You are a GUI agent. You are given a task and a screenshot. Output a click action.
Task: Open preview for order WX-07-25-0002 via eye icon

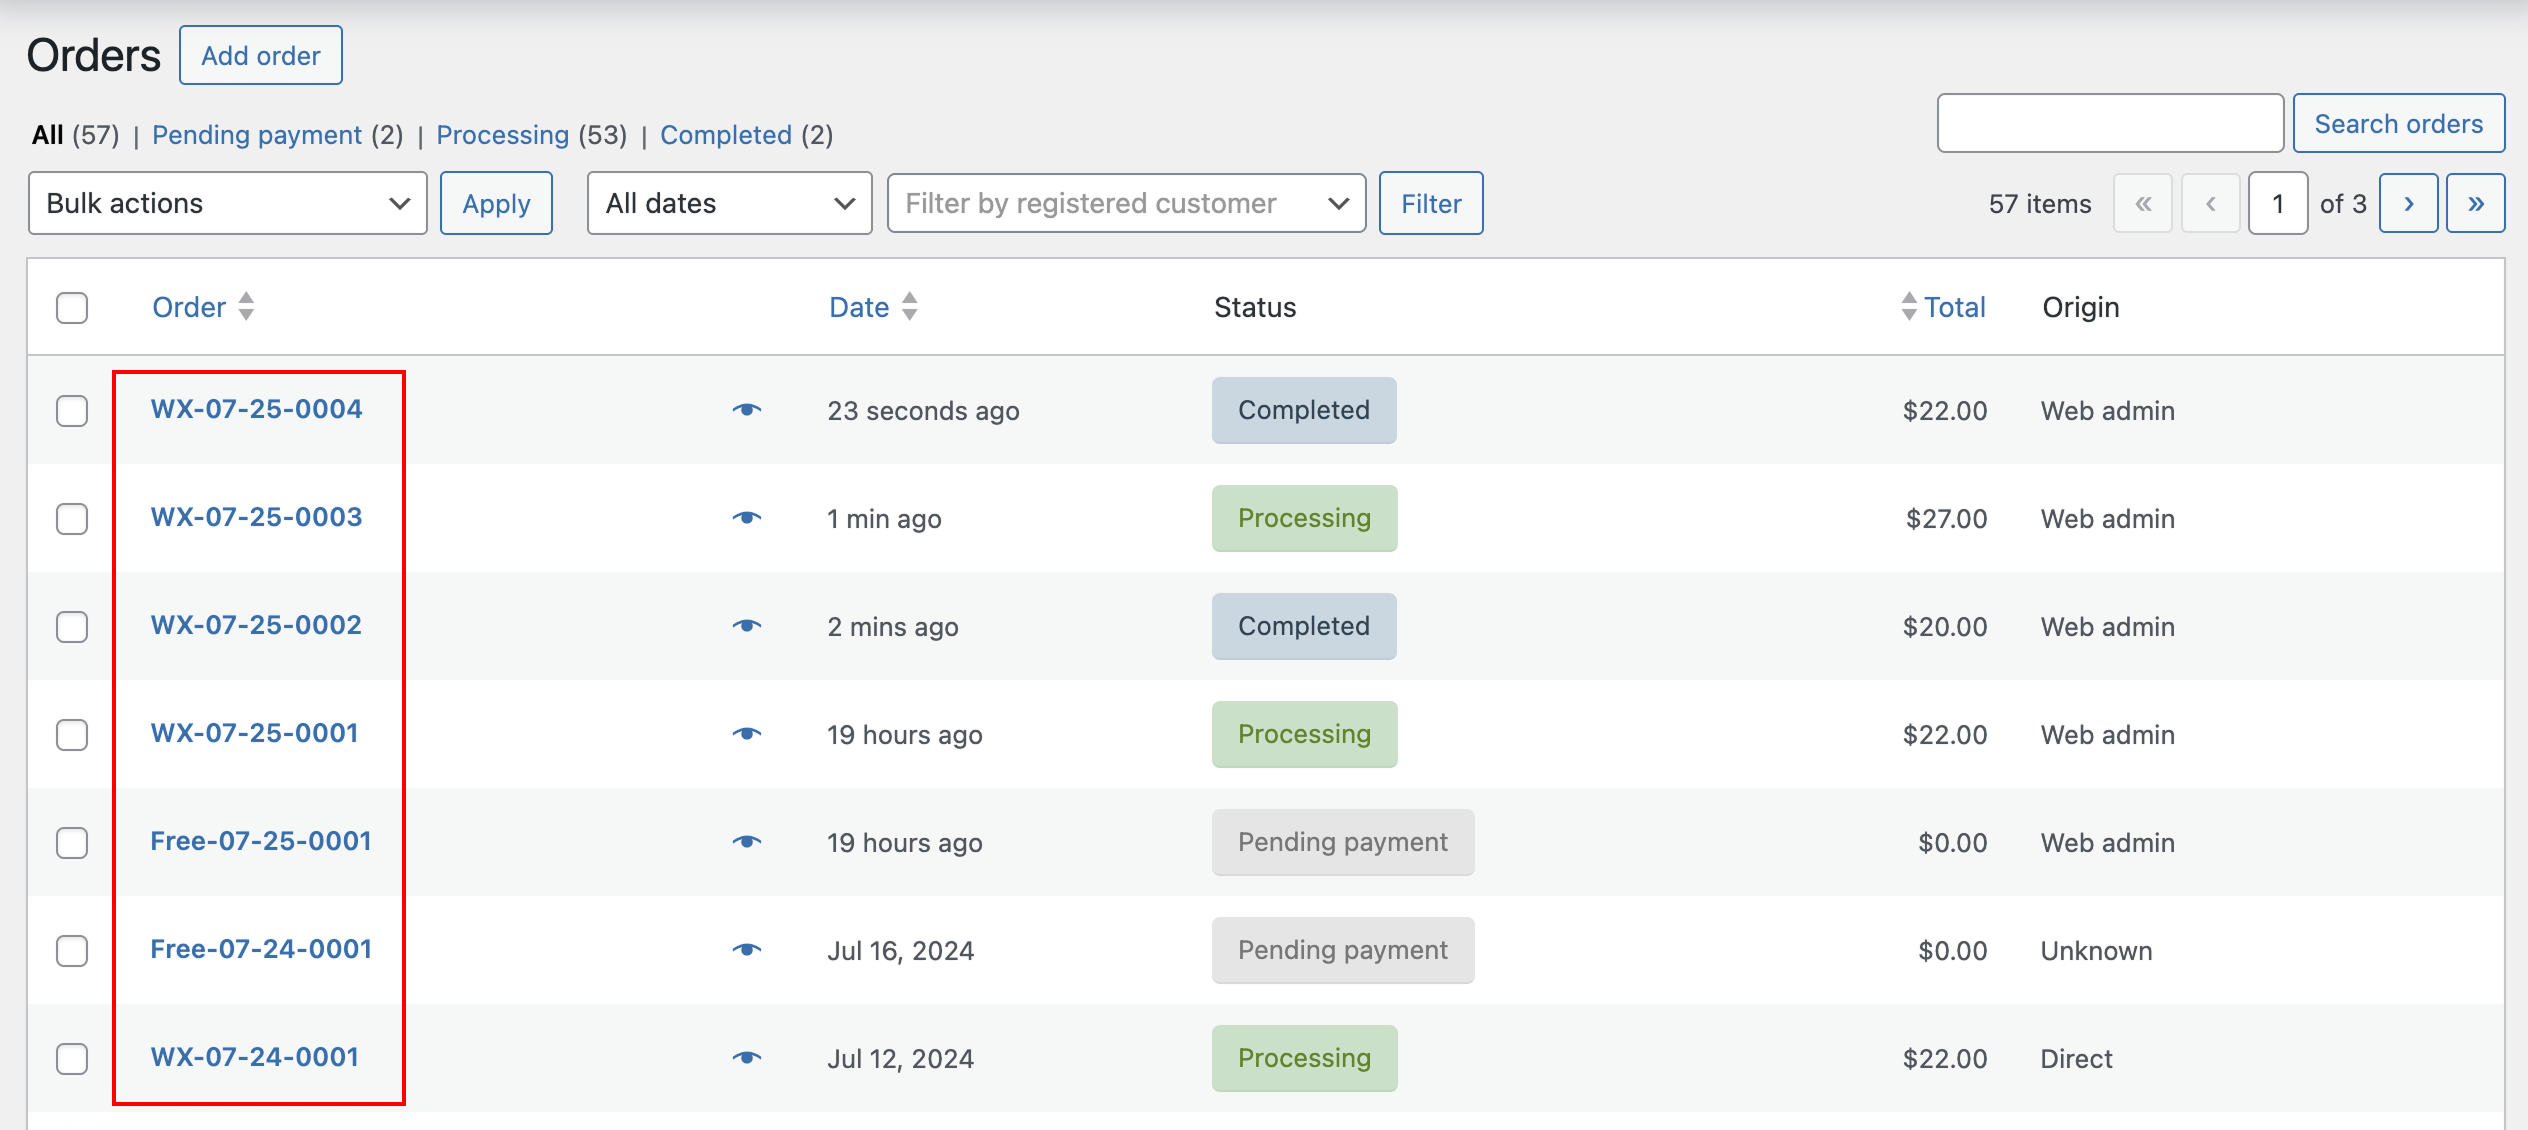[x=748, y=626]
